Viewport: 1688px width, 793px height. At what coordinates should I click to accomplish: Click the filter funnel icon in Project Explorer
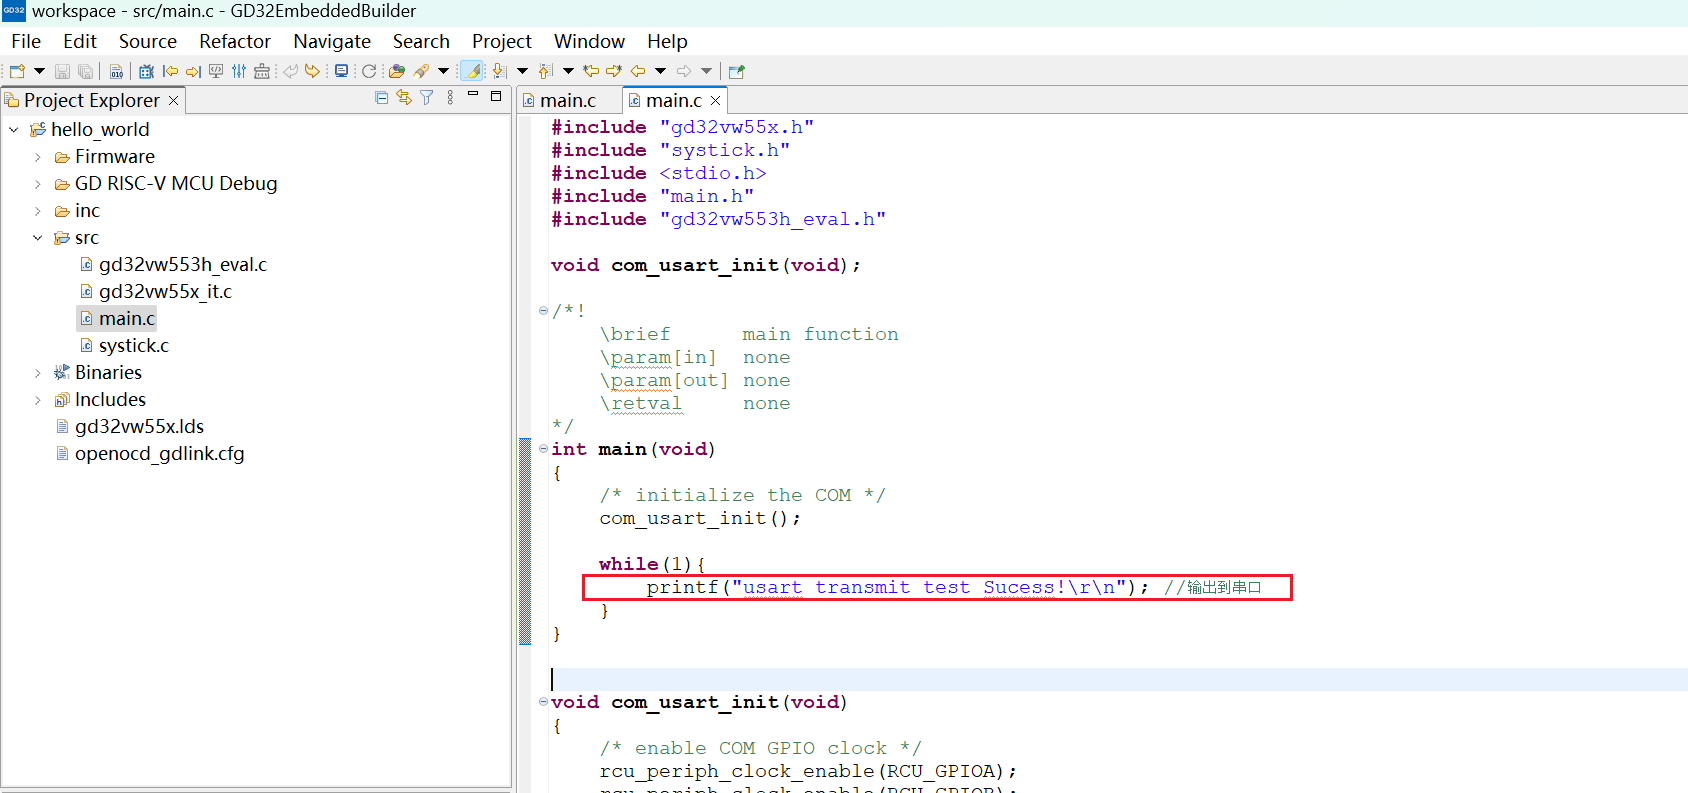click(427, 98)
